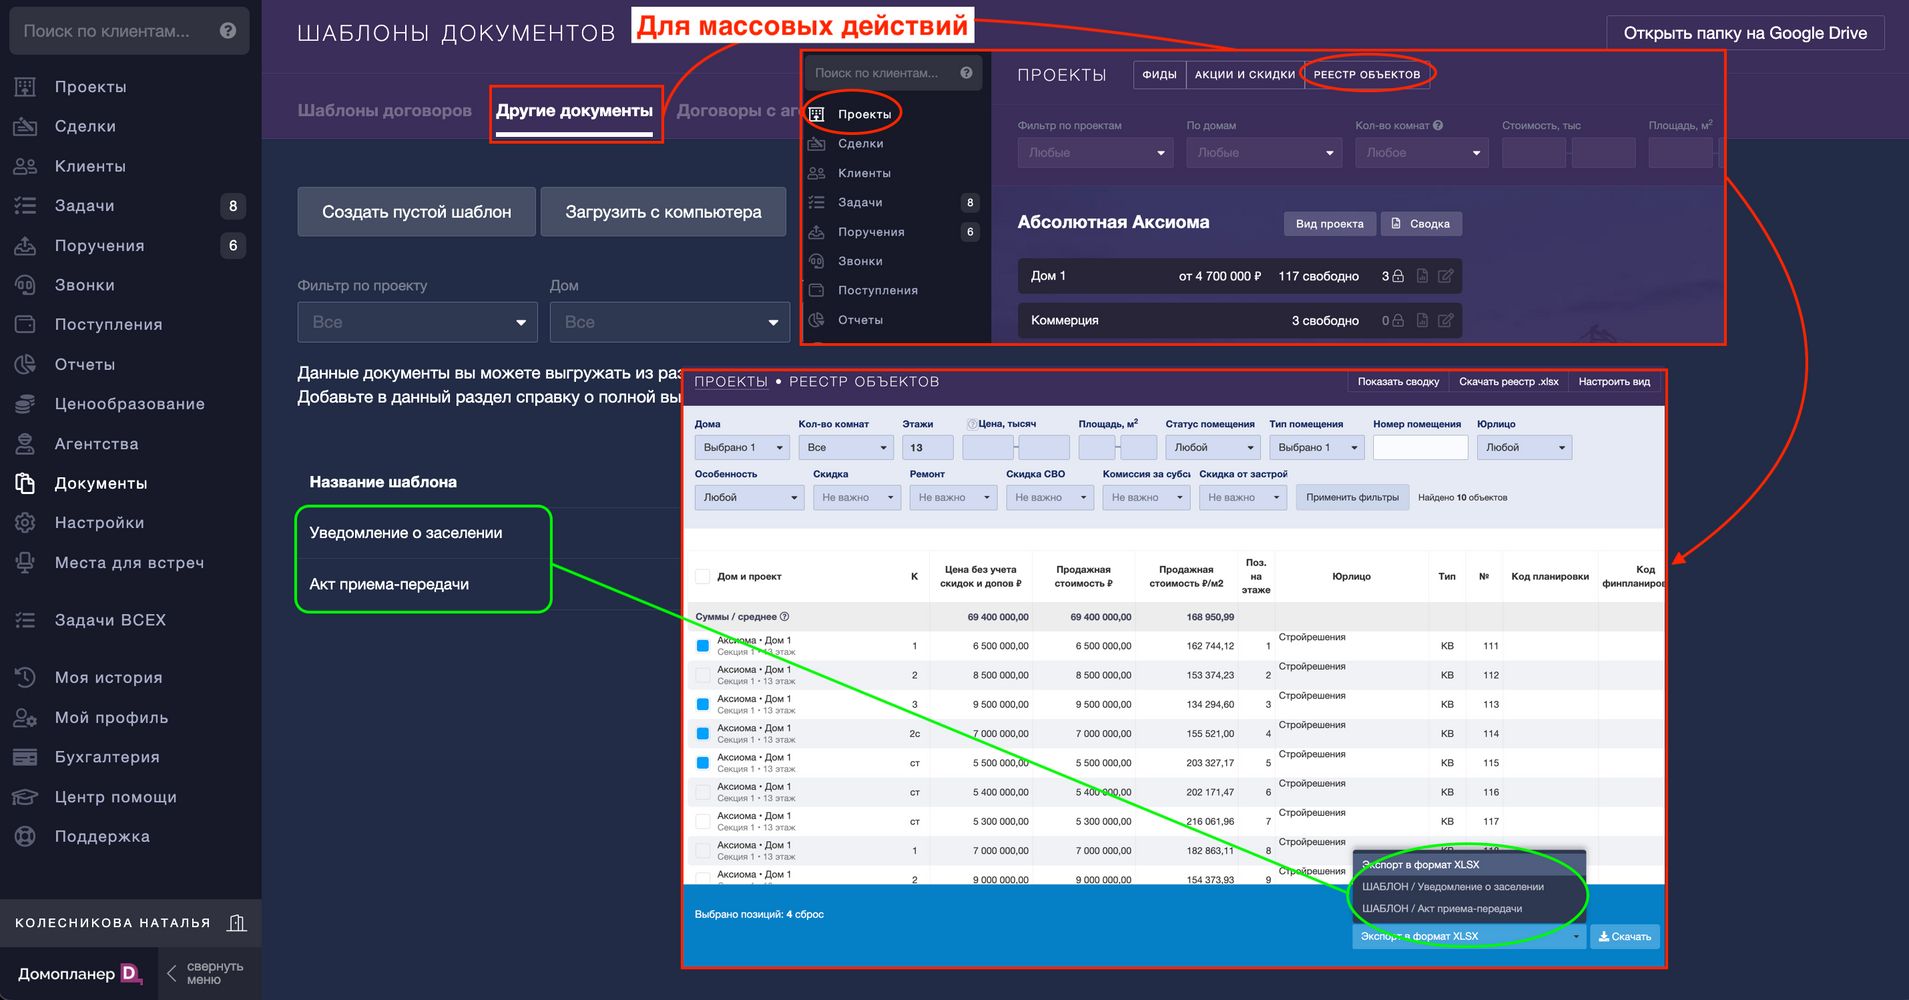Click the Этажи field showing 13
The width and height of the screenshot is (1909, 1000).
pyautogui.click(x=927, y=448)
